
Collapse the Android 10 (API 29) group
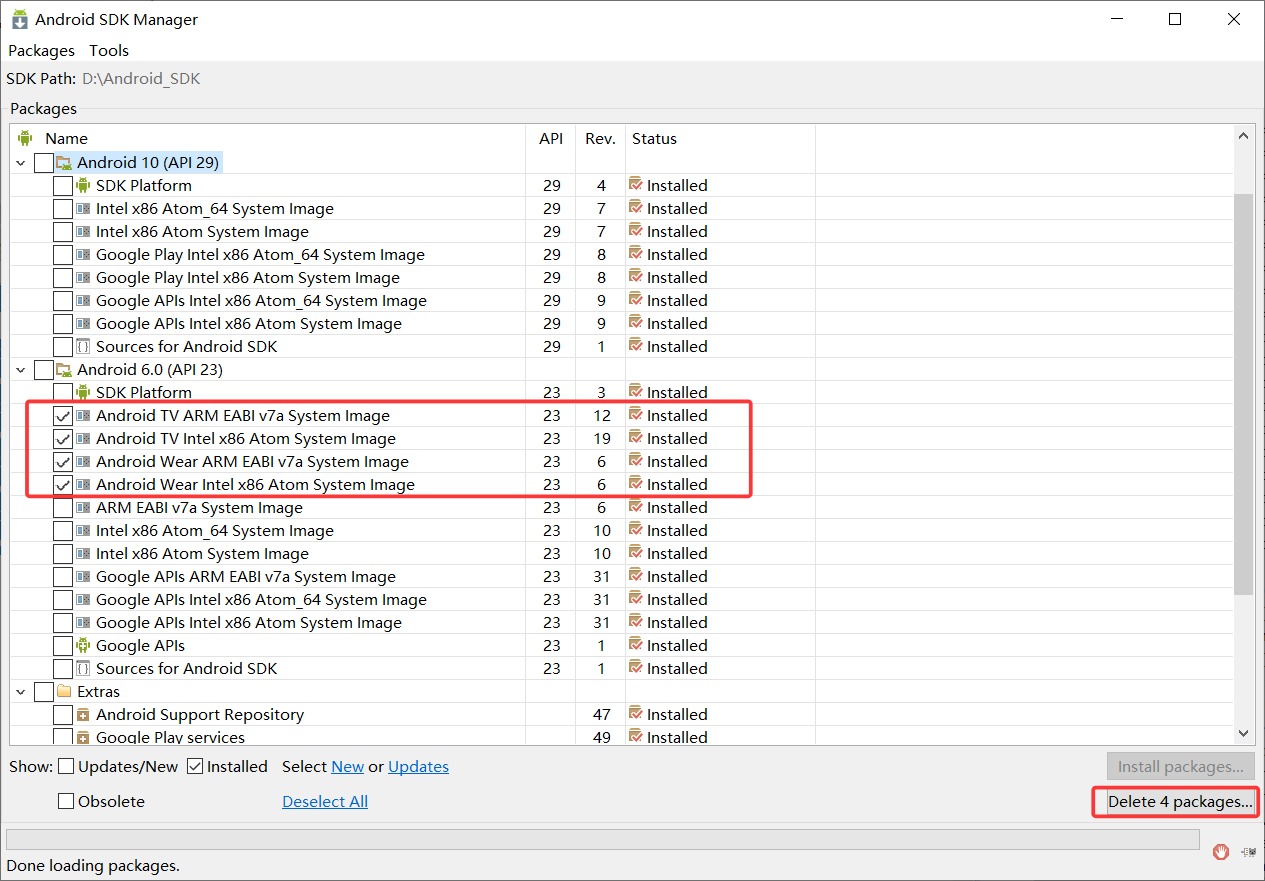point(21,162)
